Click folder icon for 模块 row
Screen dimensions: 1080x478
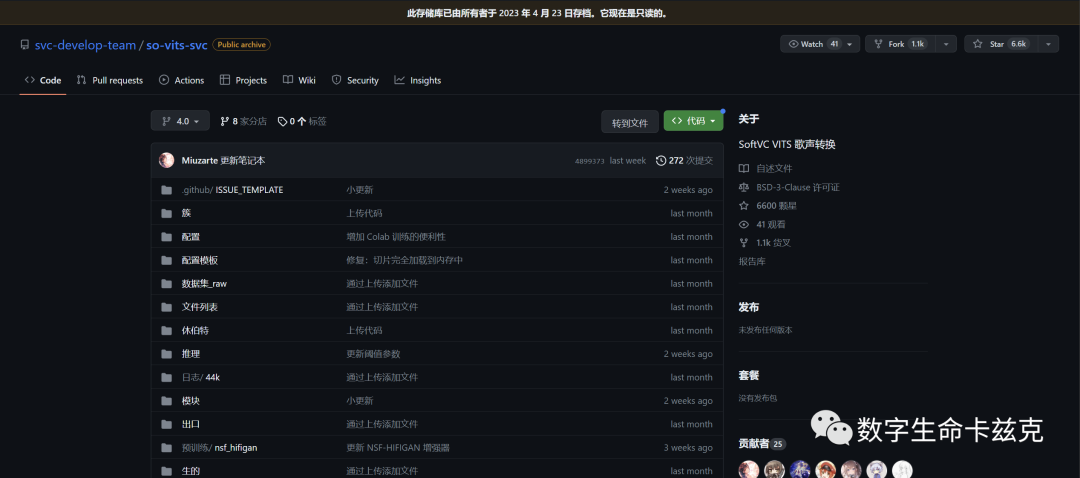166,401
